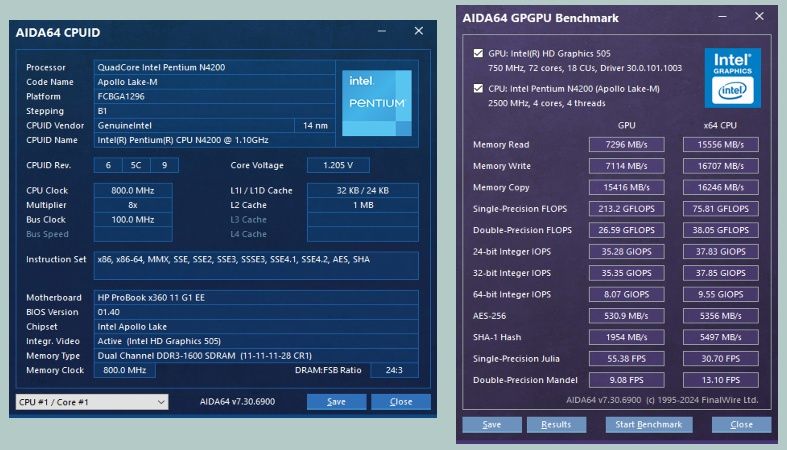
Task: Click the GPU AES-256 value 530.9 MB/s
Action: 626,316
